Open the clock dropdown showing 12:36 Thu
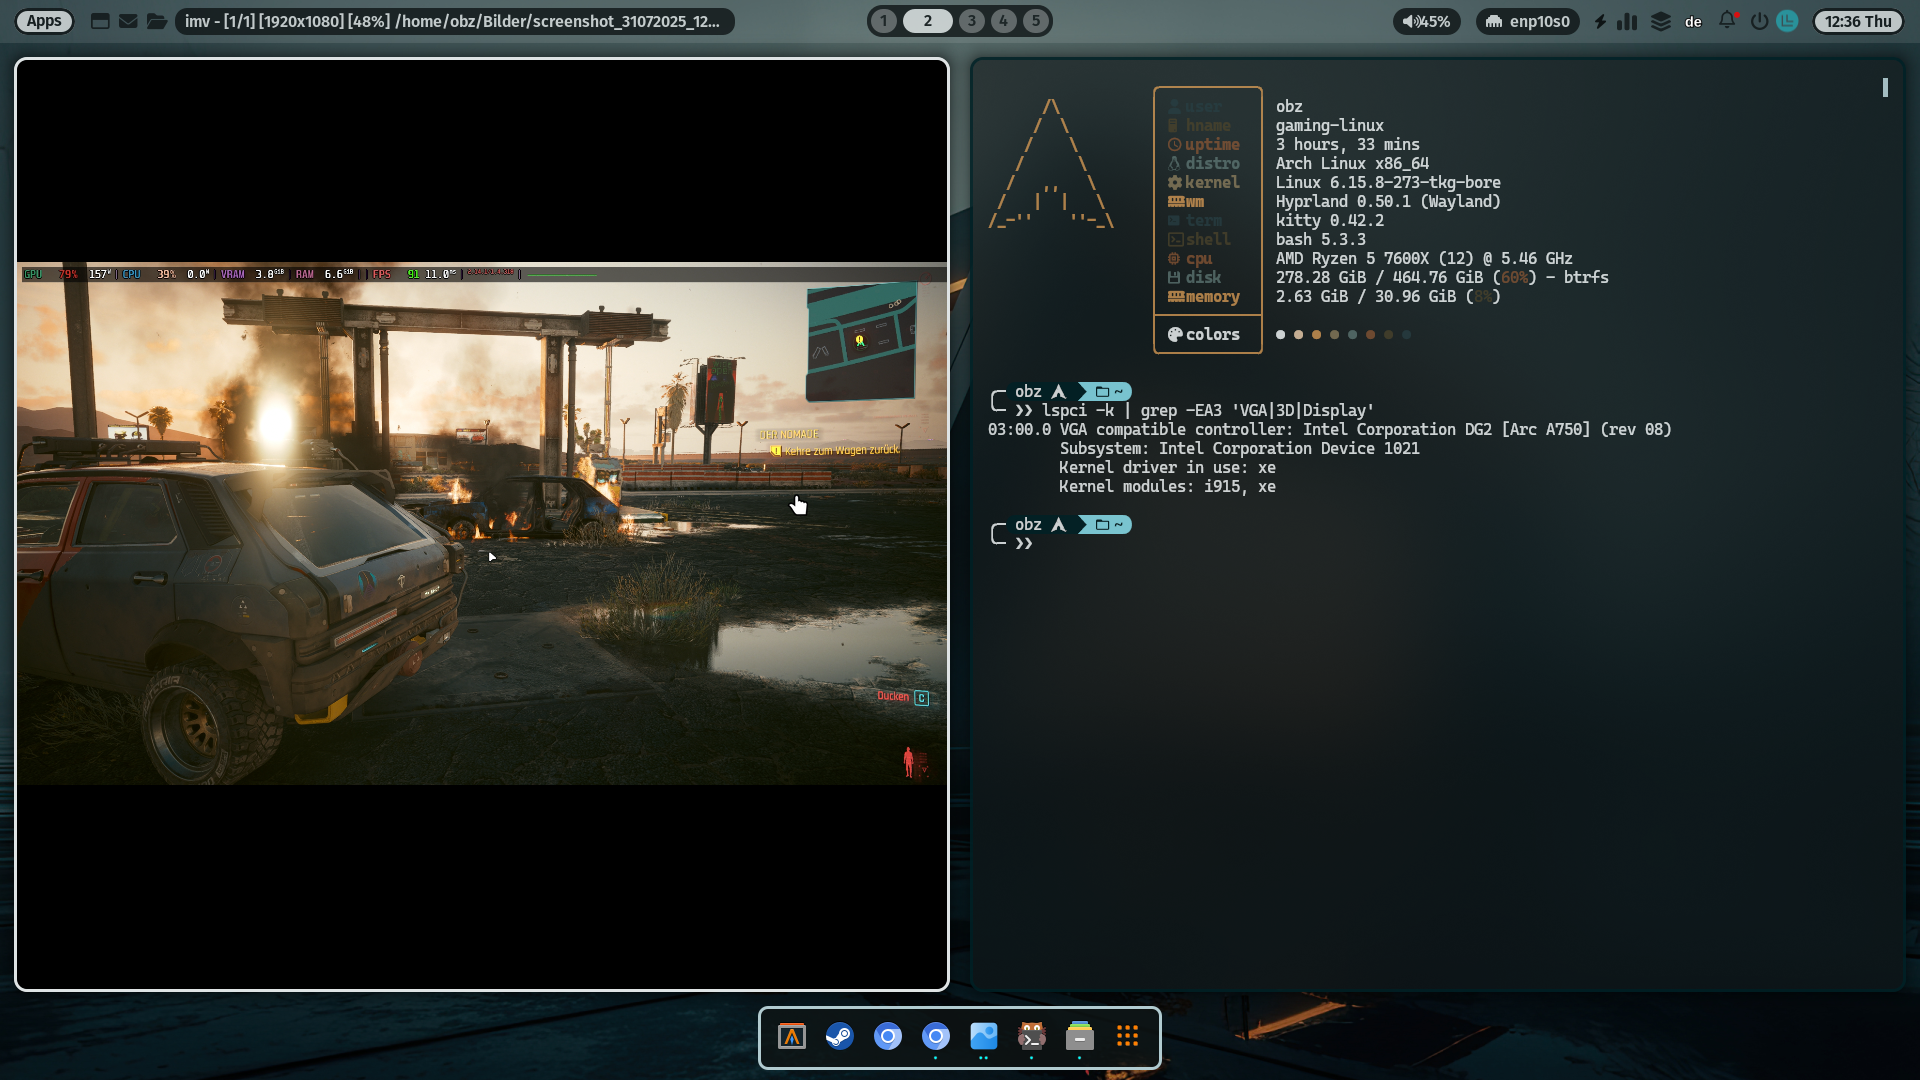This screenshot has width=1920, height=1080. coord(1858,20)
